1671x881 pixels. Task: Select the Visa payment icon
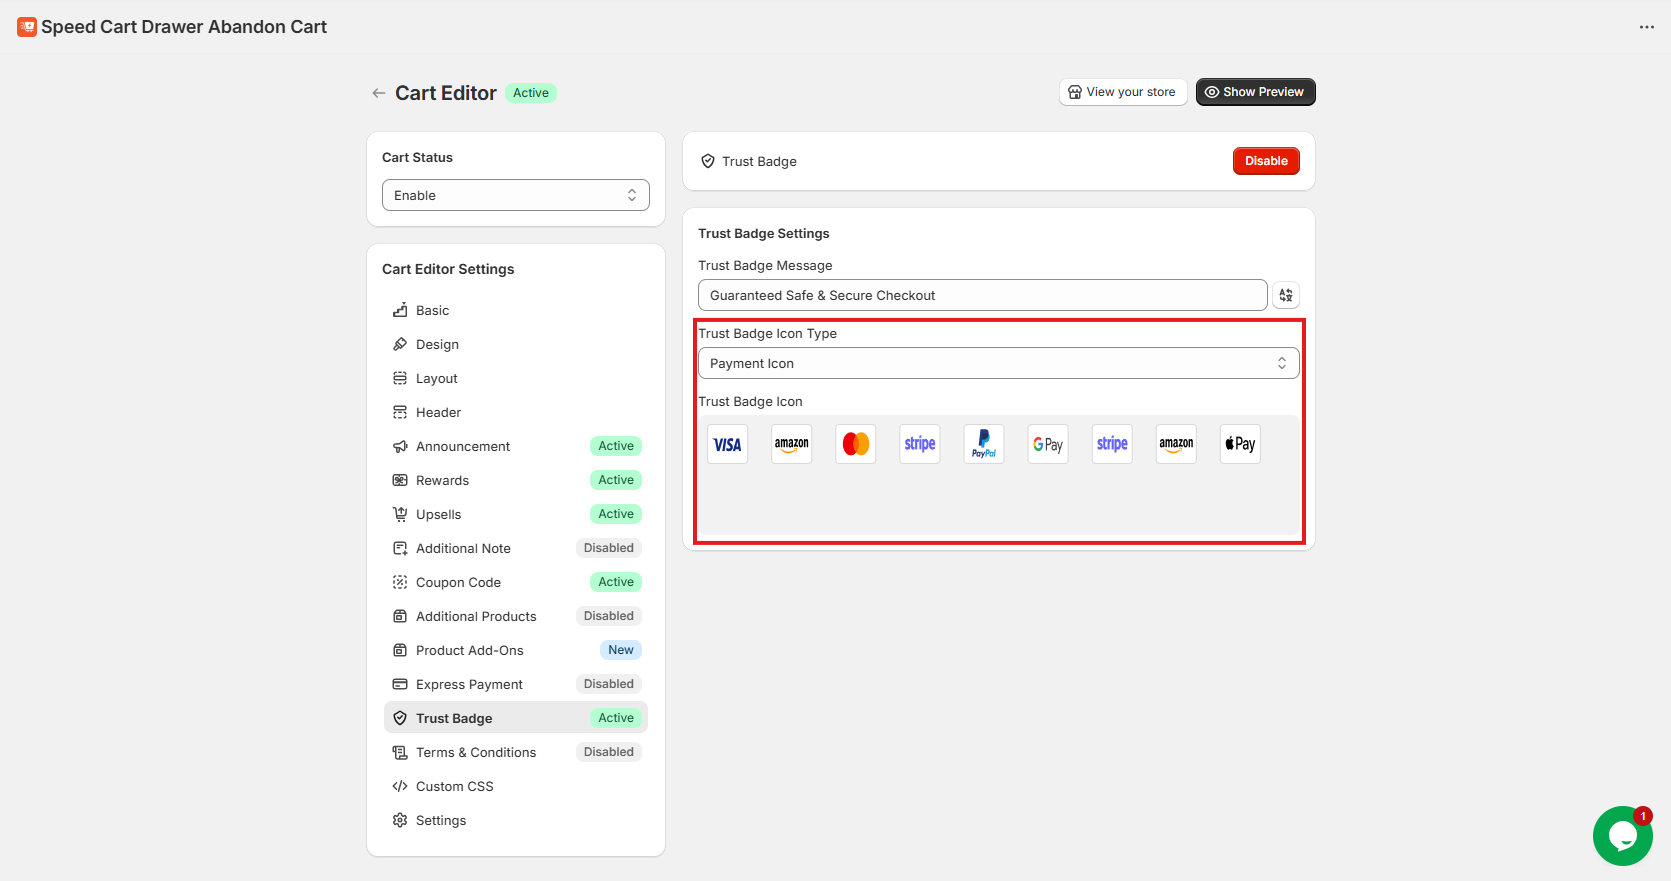pos(727,444)
